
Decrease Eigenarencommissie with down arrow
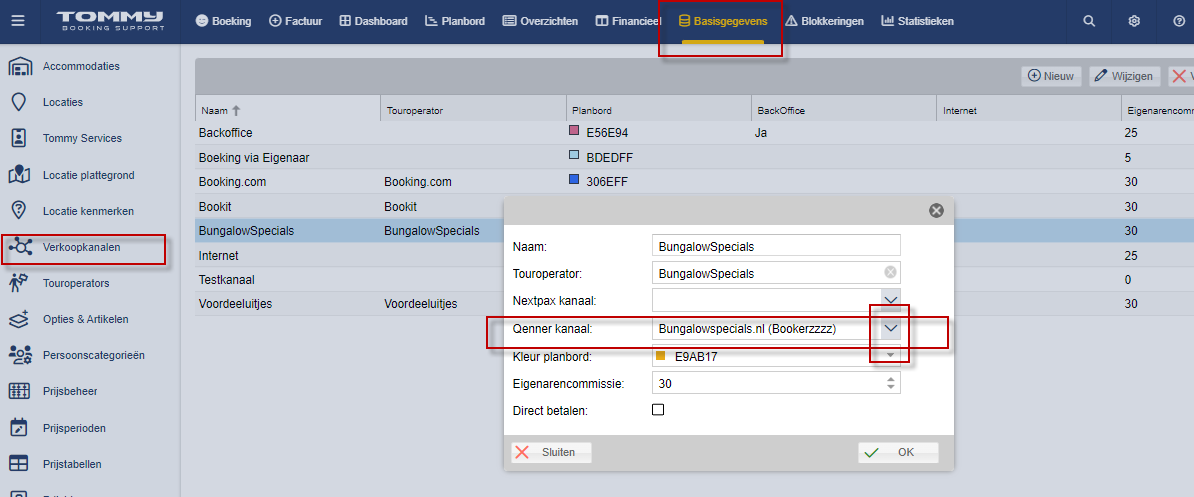891,387
